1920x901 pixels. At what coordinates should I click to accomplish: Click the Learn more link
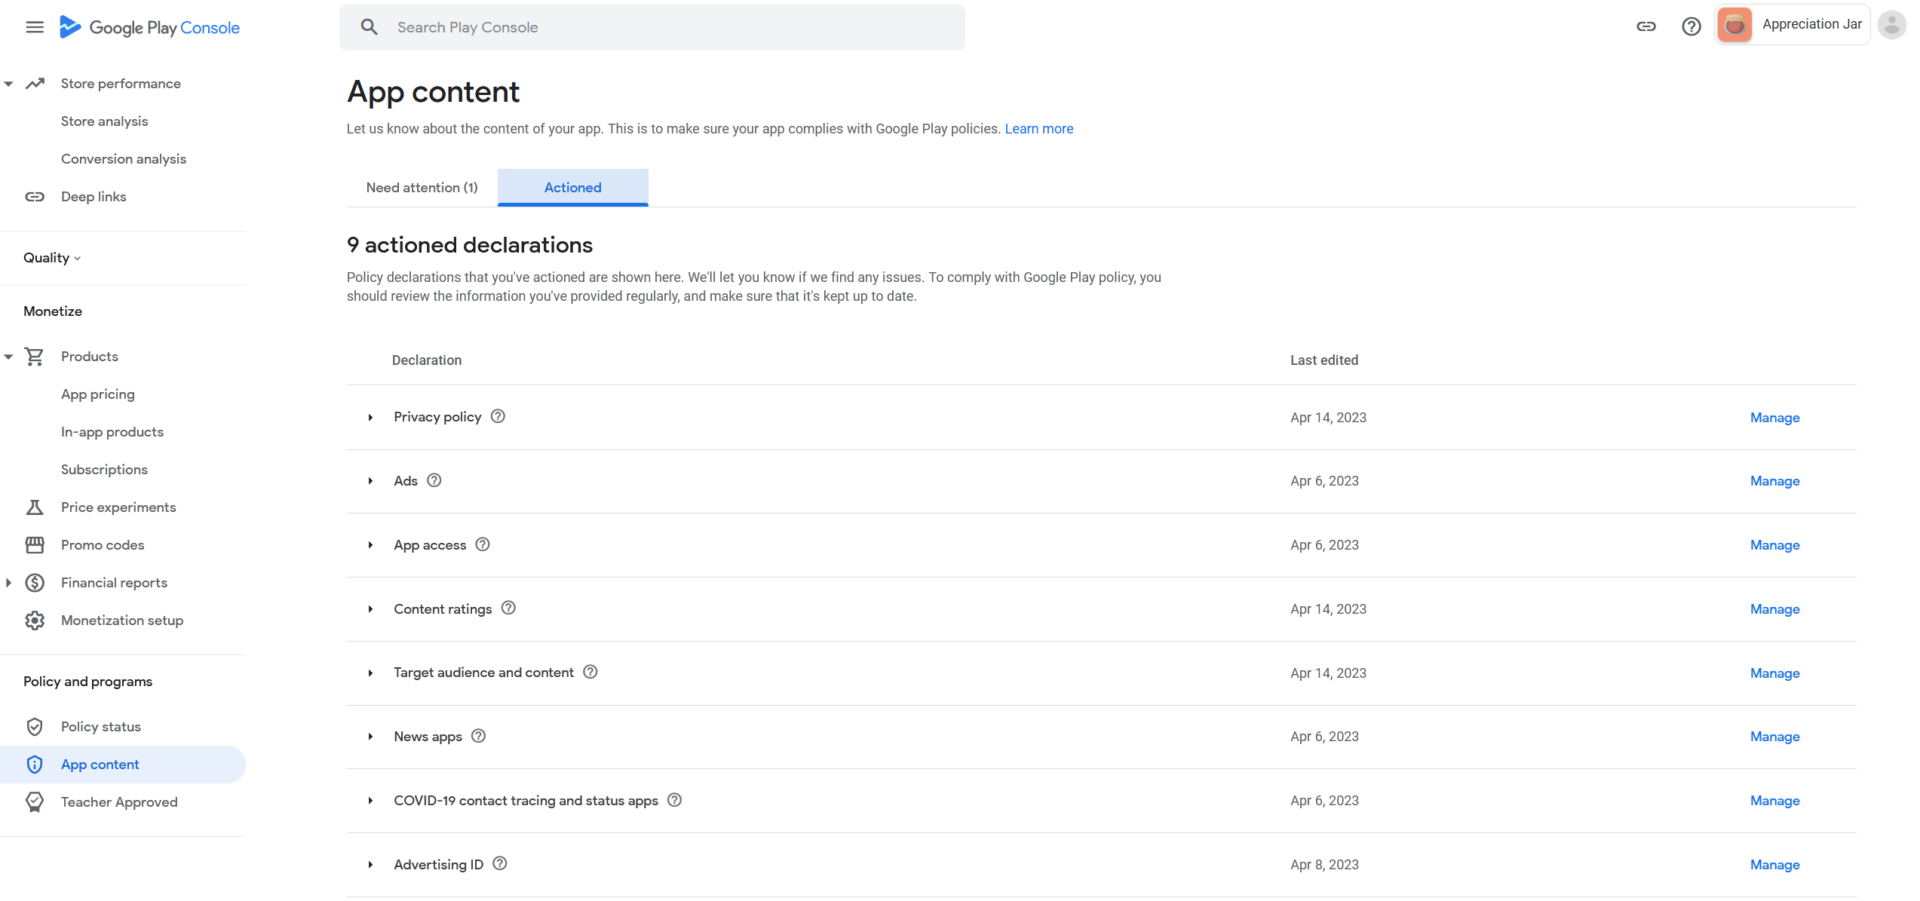1039,128
